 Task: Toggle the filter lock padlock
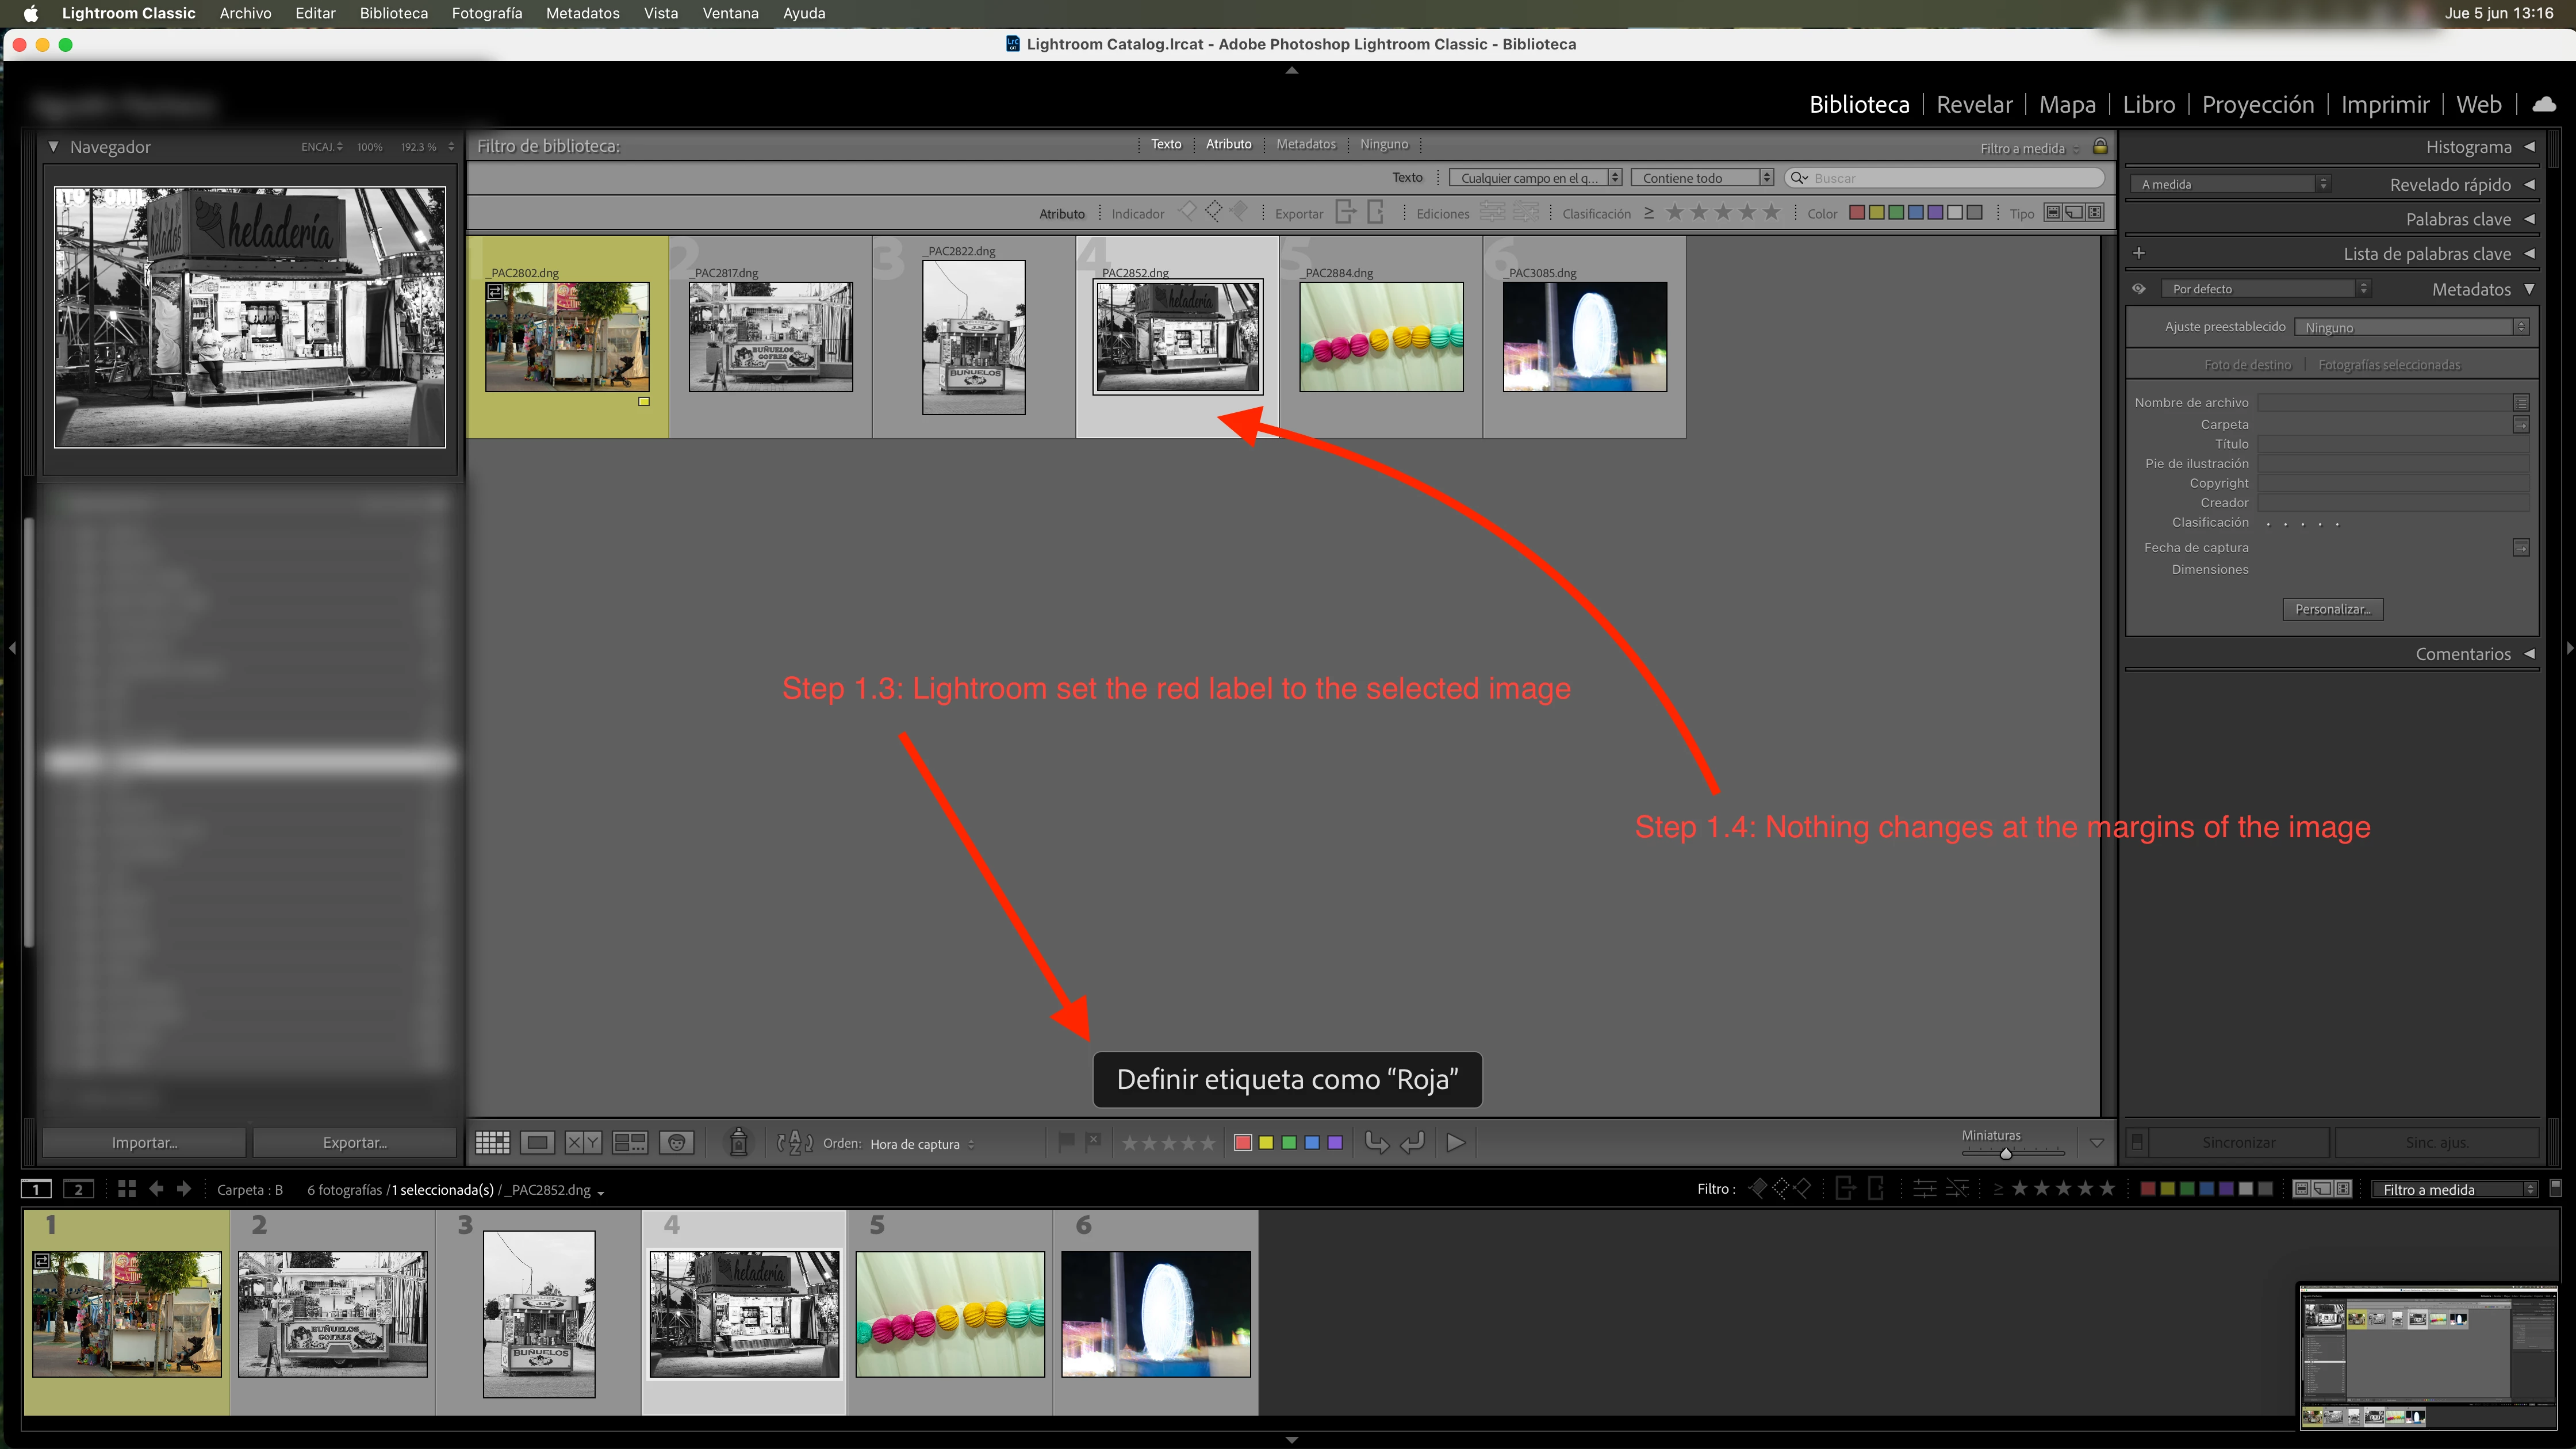[x=2100, y=147]
